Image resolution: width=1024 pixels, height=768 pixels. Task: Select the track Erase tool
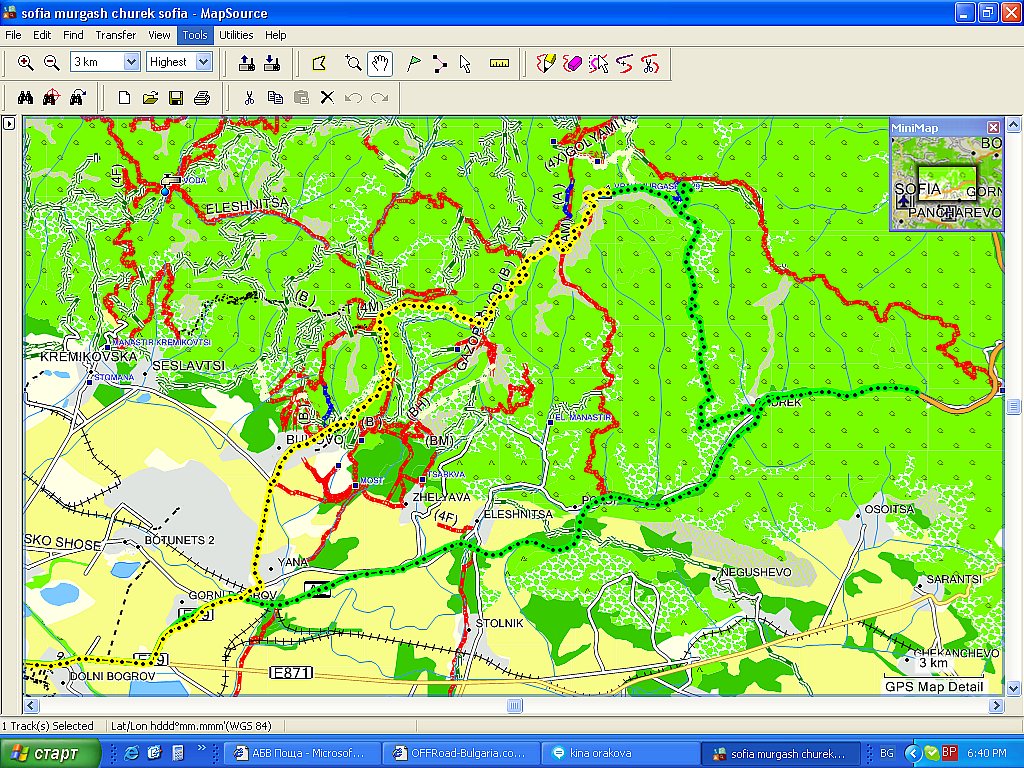(572, 63)
